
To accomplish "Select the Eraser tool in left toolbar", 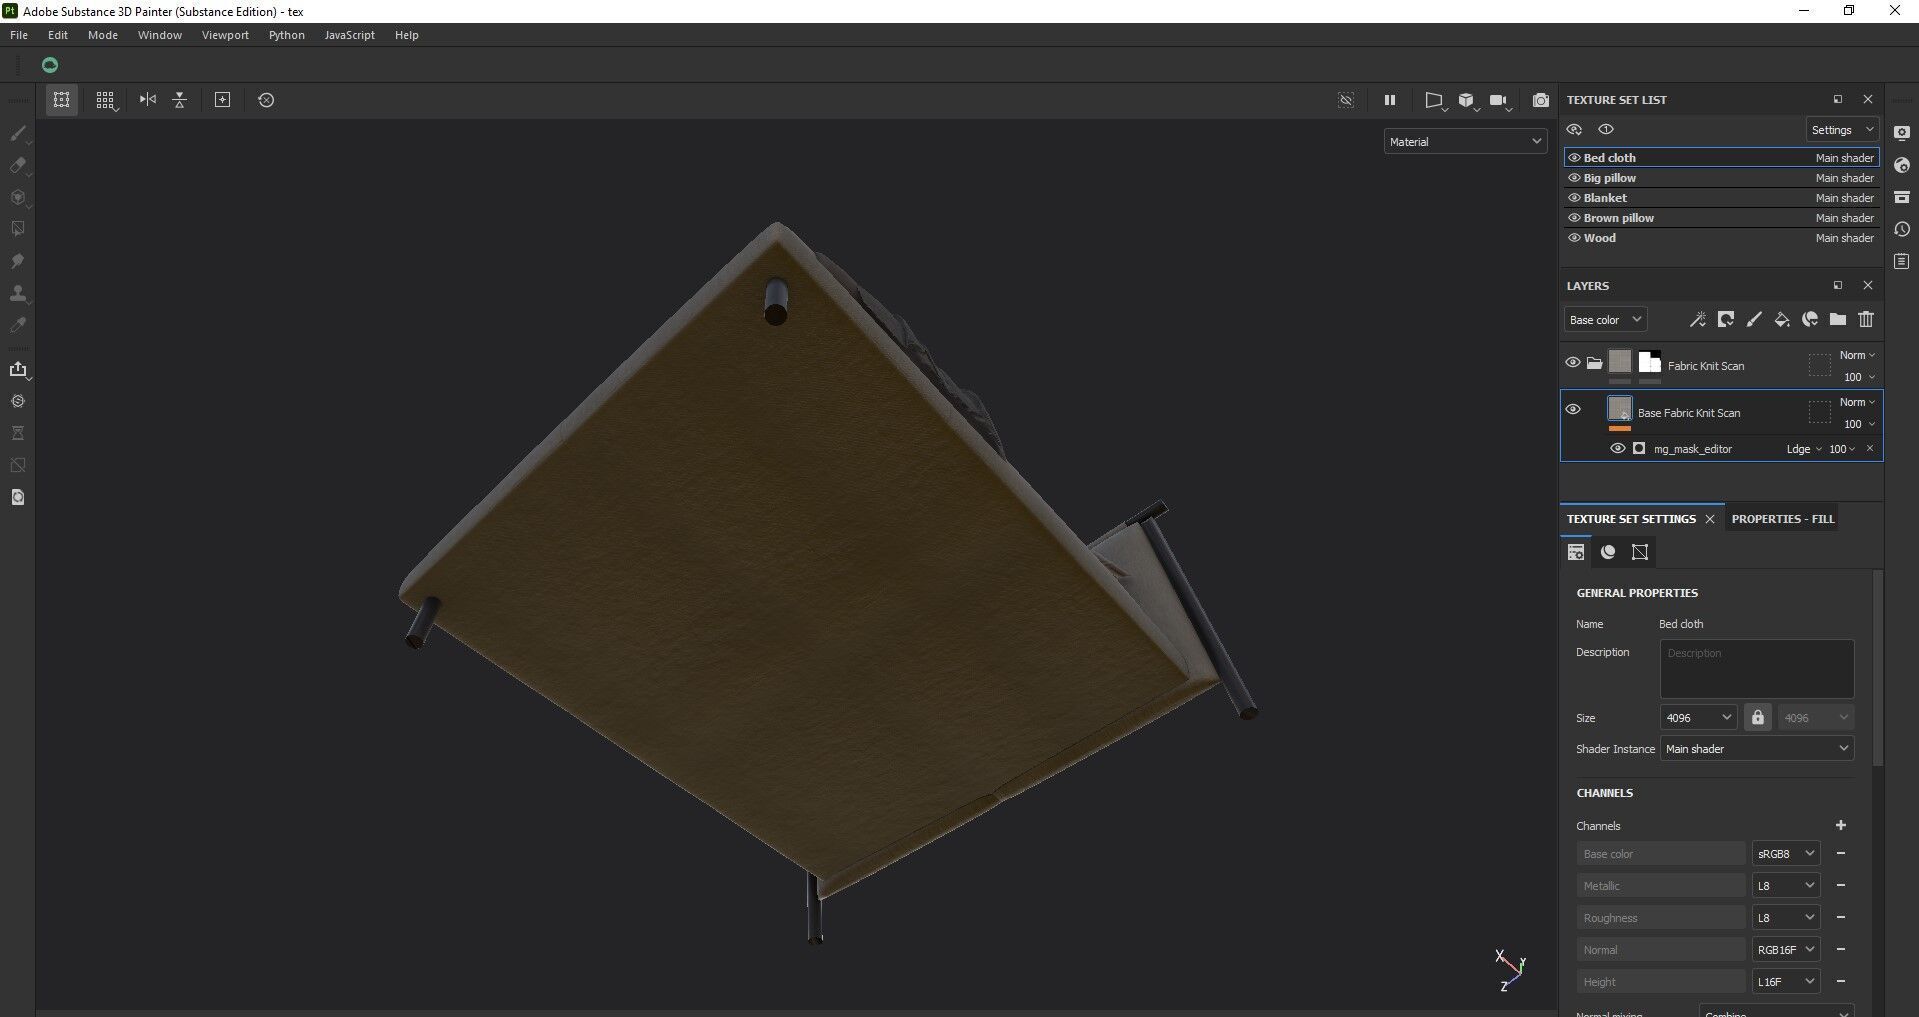I will click(17, 165).
